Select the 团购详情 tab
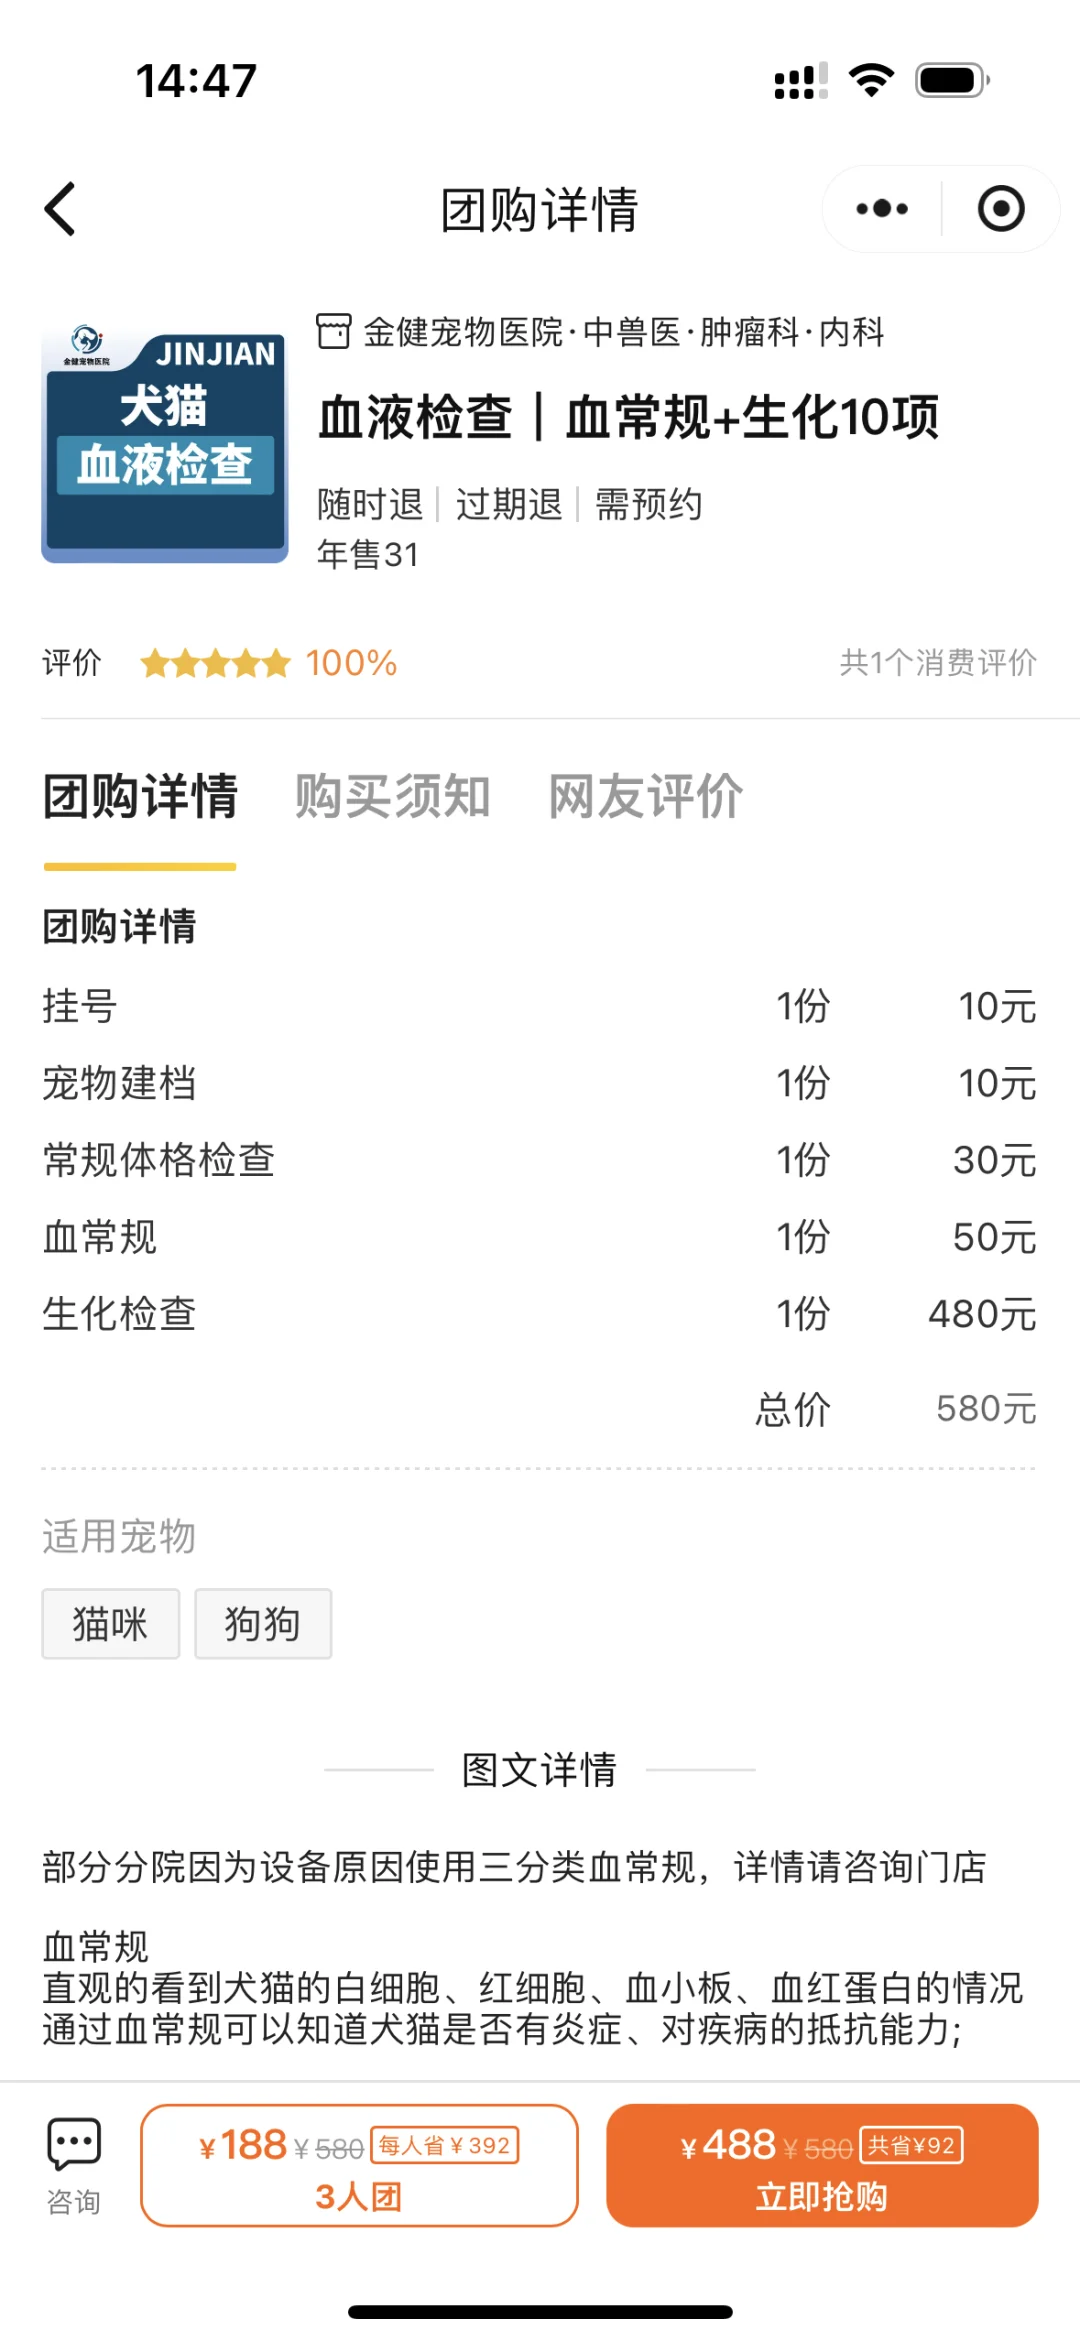1080x2341 pixels. (140, 797)
